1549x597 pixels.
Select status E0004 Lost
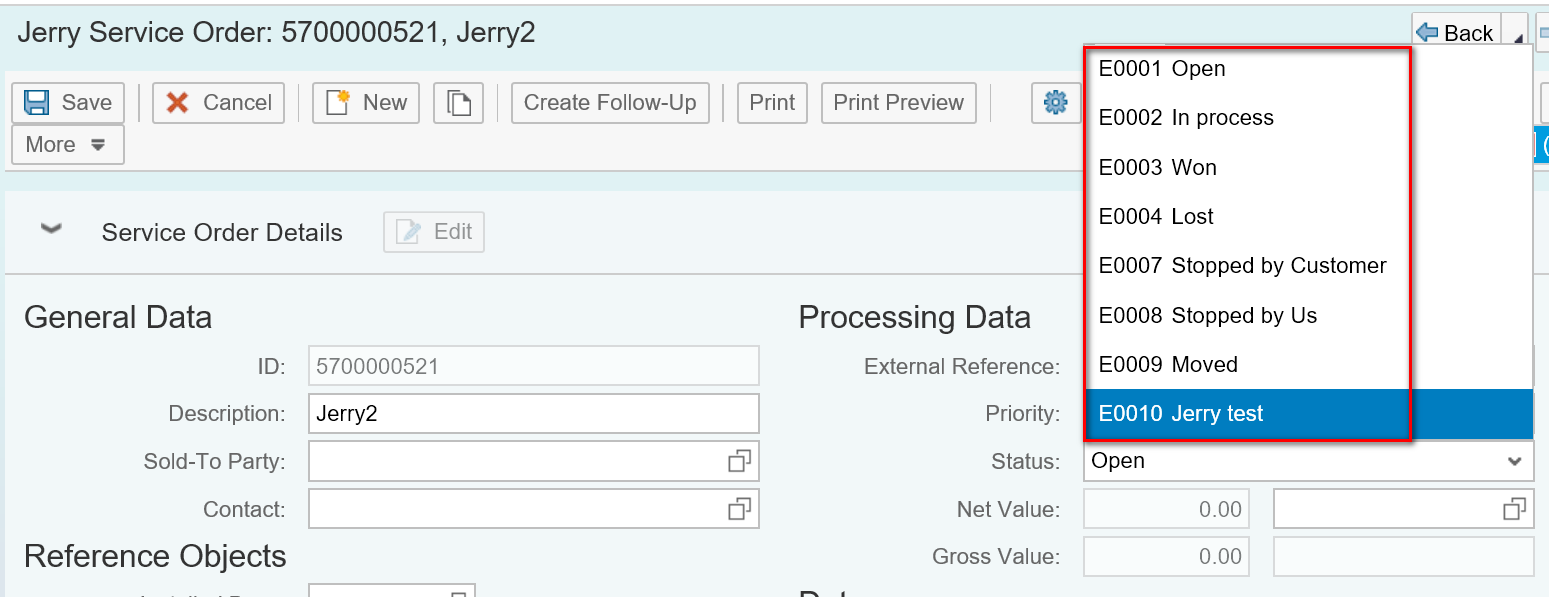coord(1308,216)
